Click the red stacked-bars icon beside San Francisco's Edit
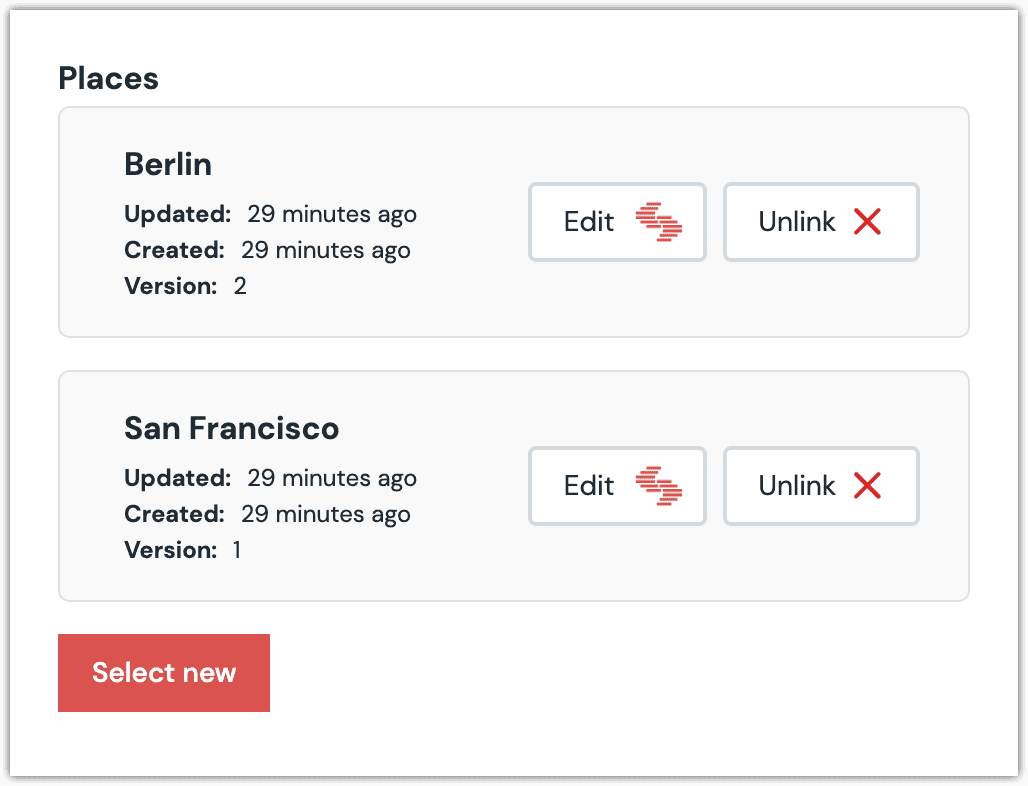Screen dimensions: 1028x786 click(659, 486)
